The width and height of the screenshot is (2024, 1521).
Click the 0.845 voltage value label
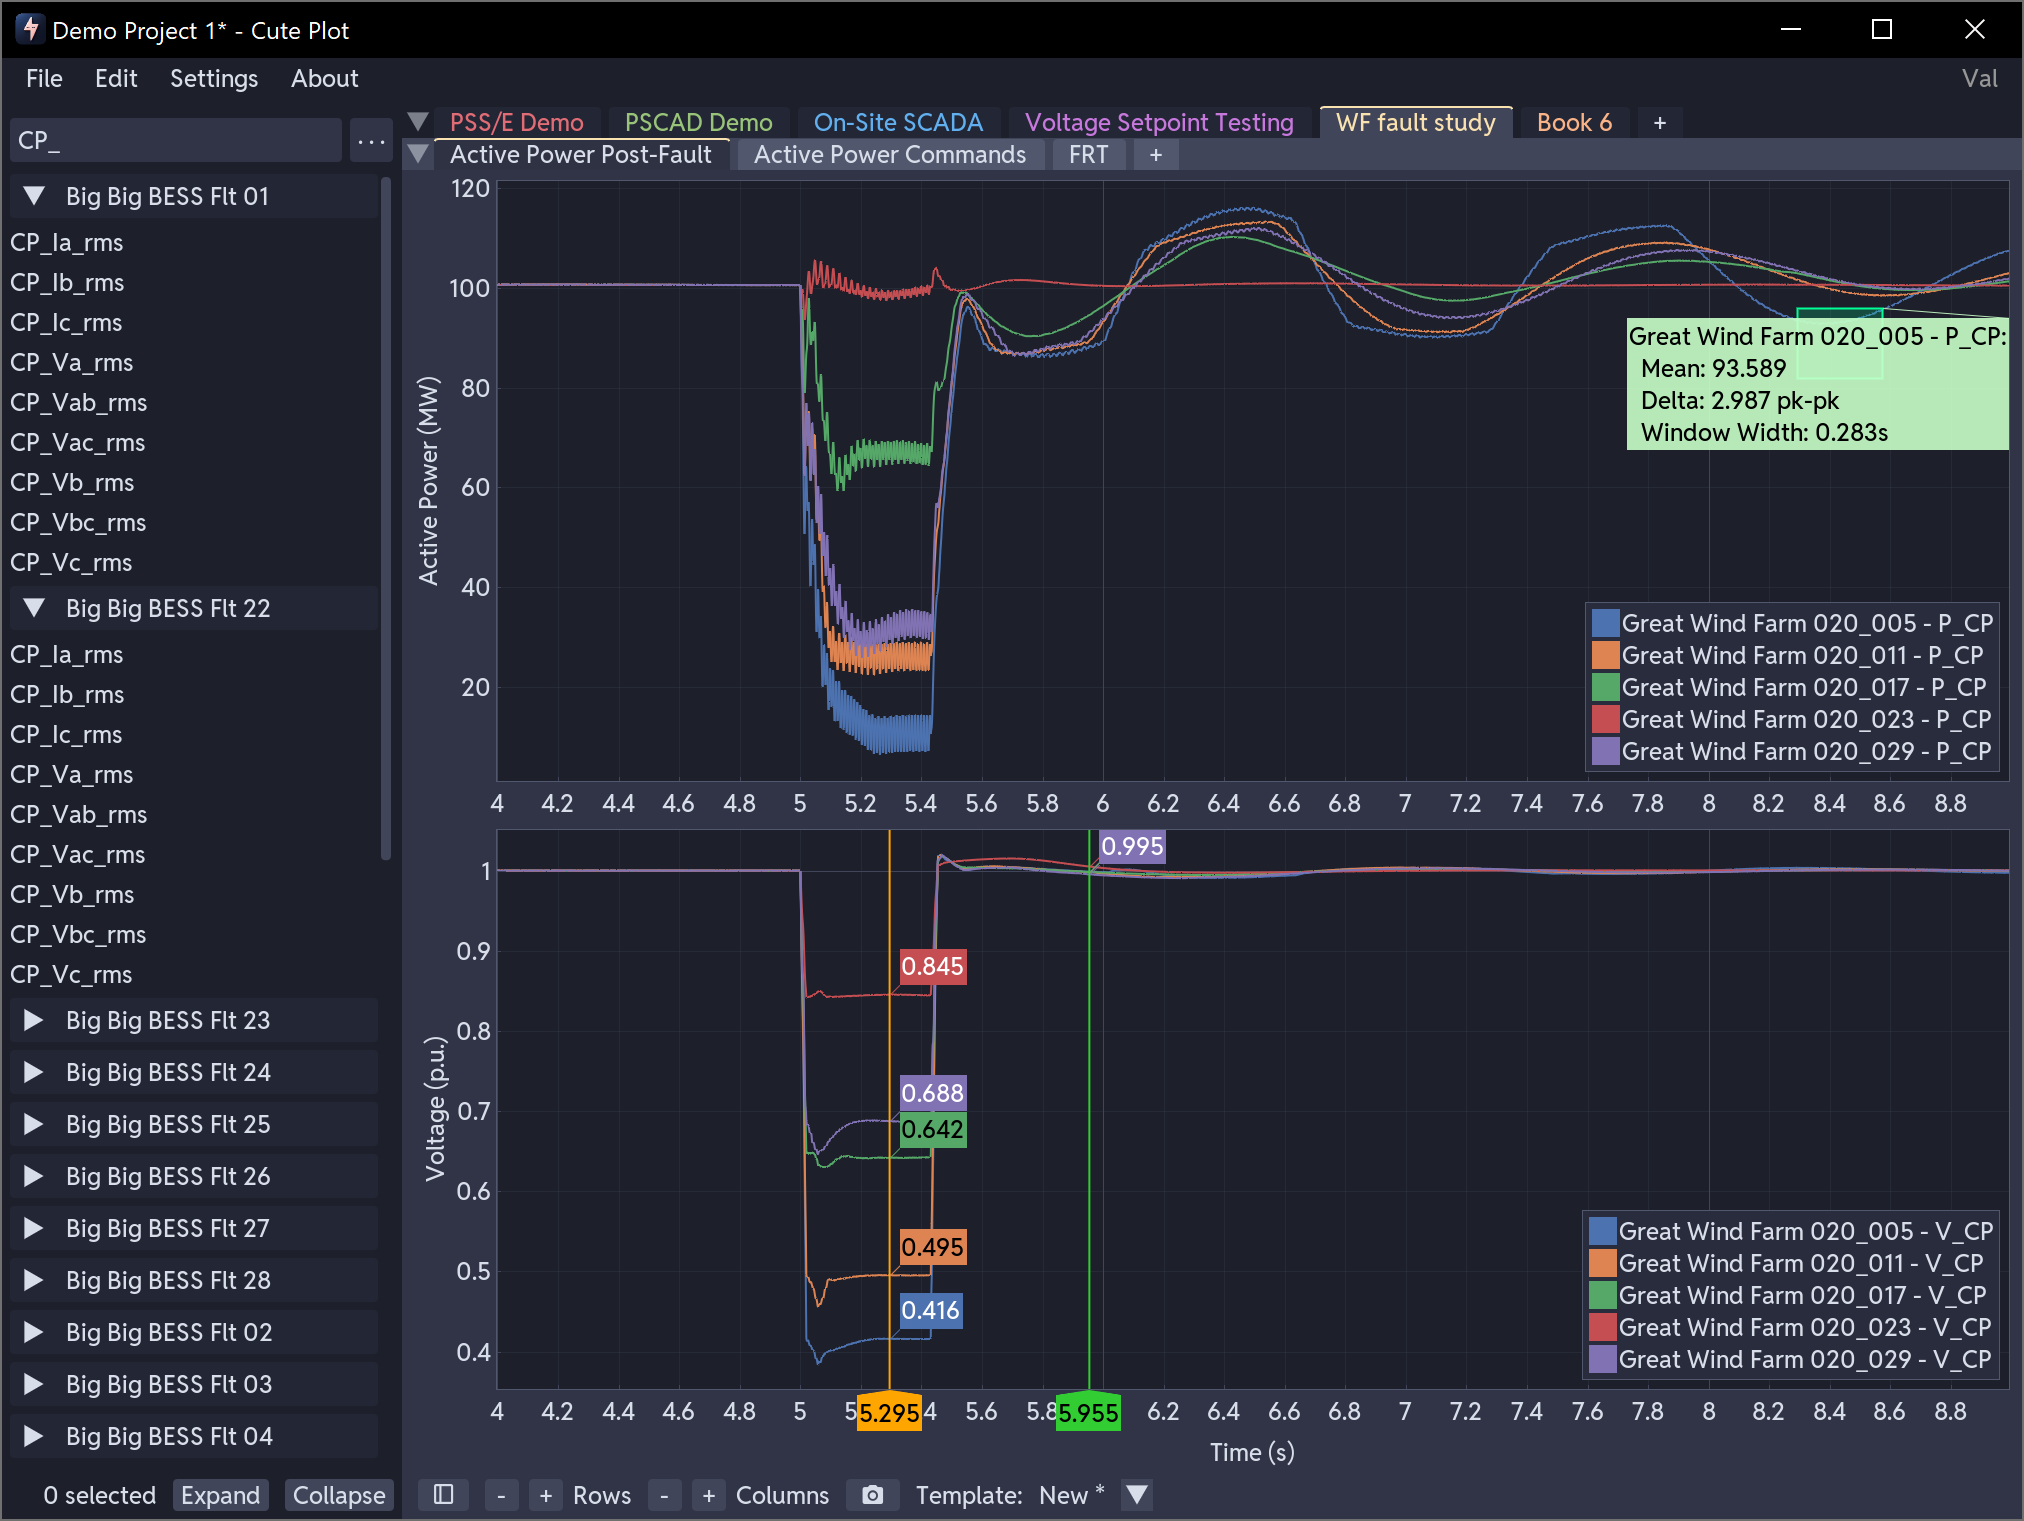coord(932,967)
